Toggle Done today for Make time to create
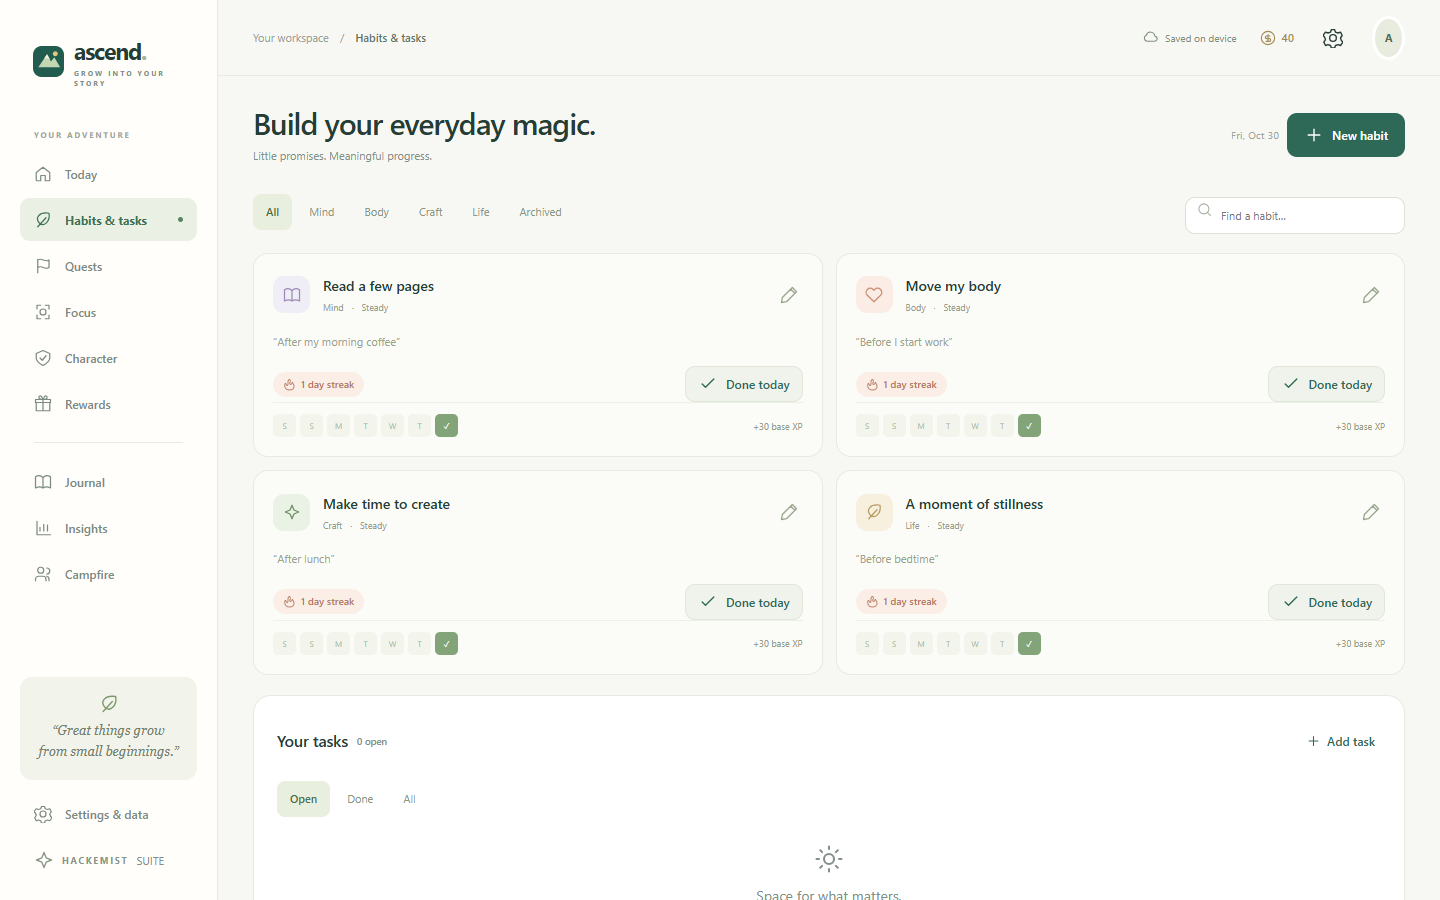The image size is (1440, 900). point(744,602)
